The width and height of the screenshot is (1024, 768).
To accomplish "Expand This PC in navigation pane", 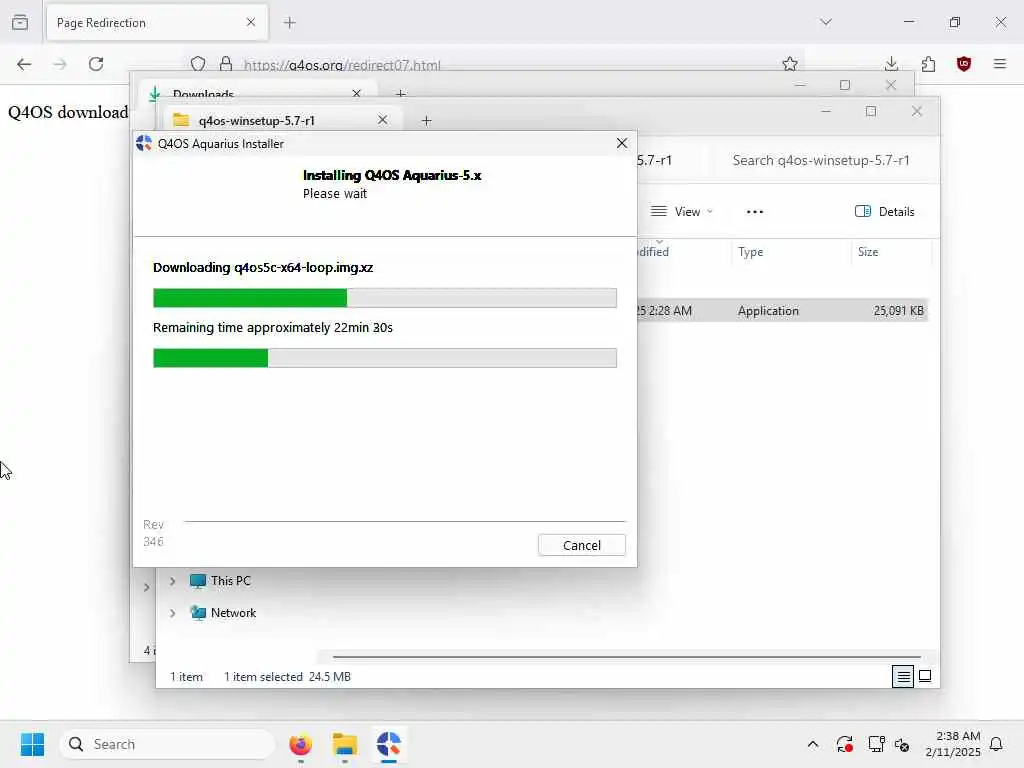I will click(172, 581).
